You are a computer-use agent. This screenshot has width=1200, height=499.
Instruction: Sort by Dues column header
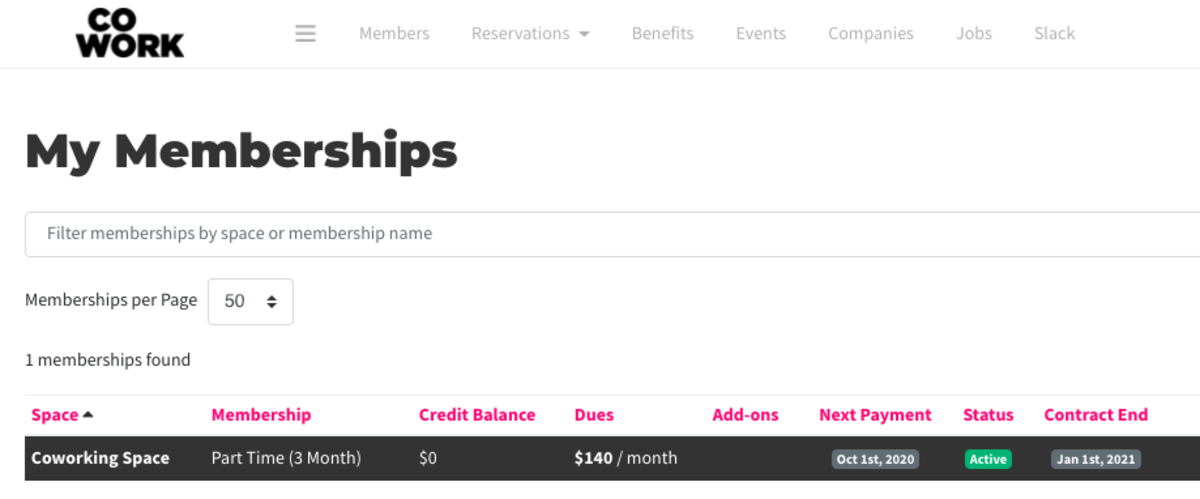pyautogui.click(x=594, y=415)
